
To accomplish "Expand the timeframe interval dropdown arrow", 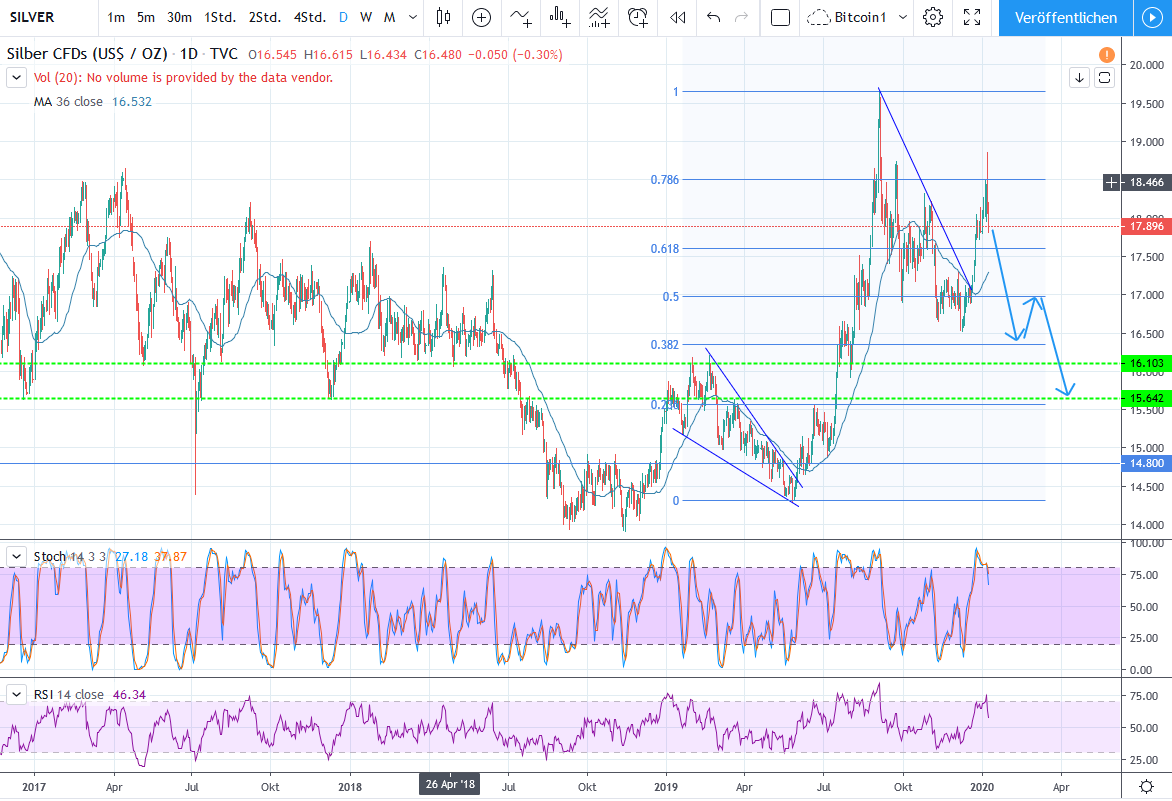I will 413,17.
